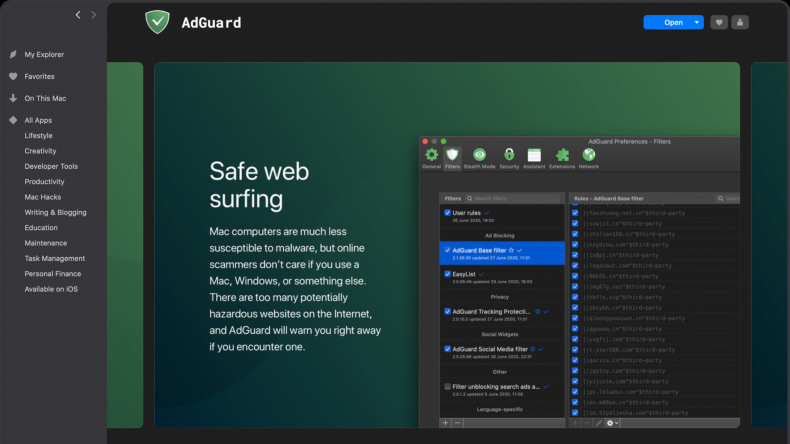Click the AdGuard green shield logo

(x=157, y=22)
